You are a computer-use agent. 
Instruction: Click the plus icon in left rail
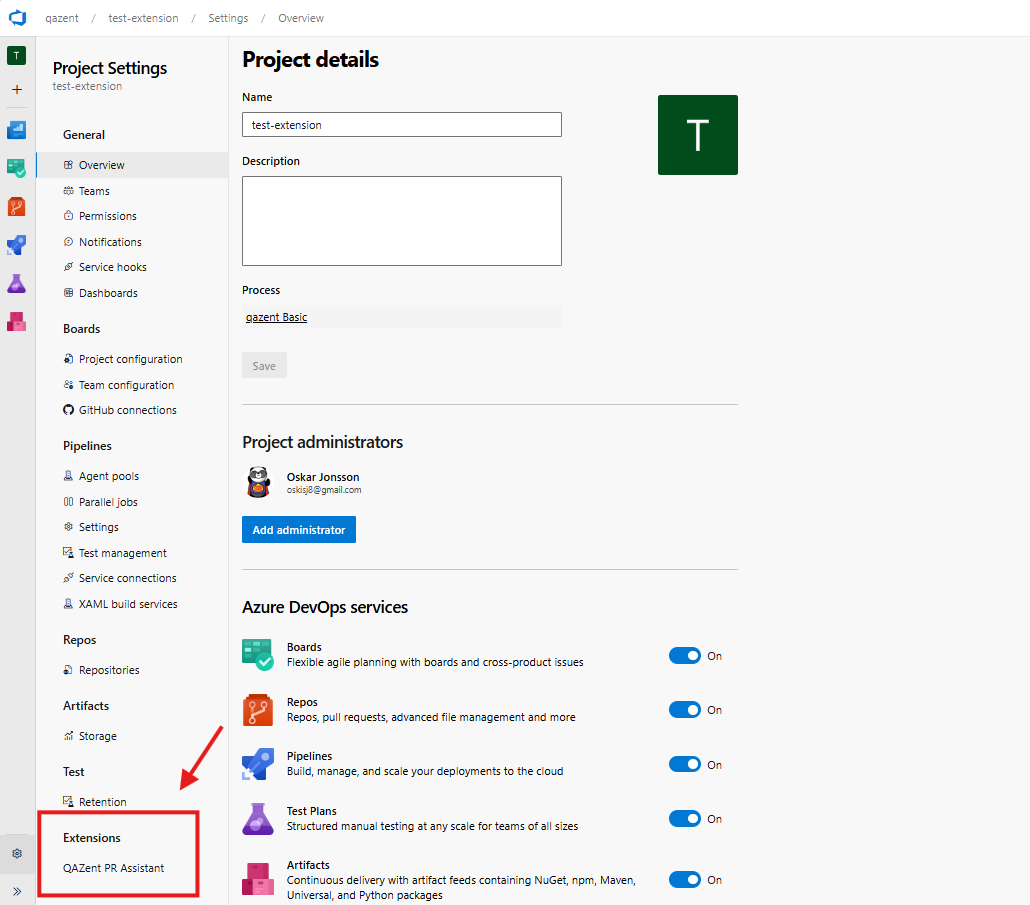pos(17,89)
